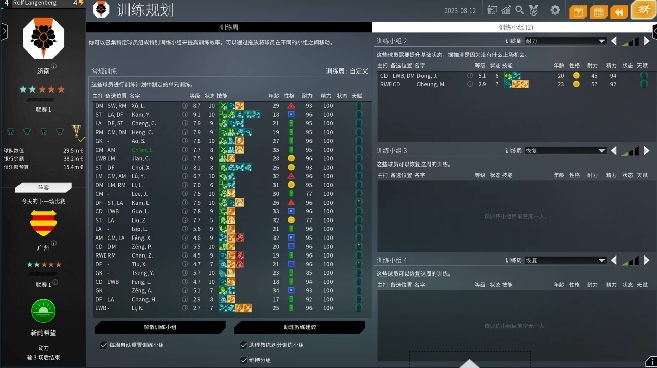657x368 pixels.
Task: Open the settings gear icon
Action: [555, 10]
